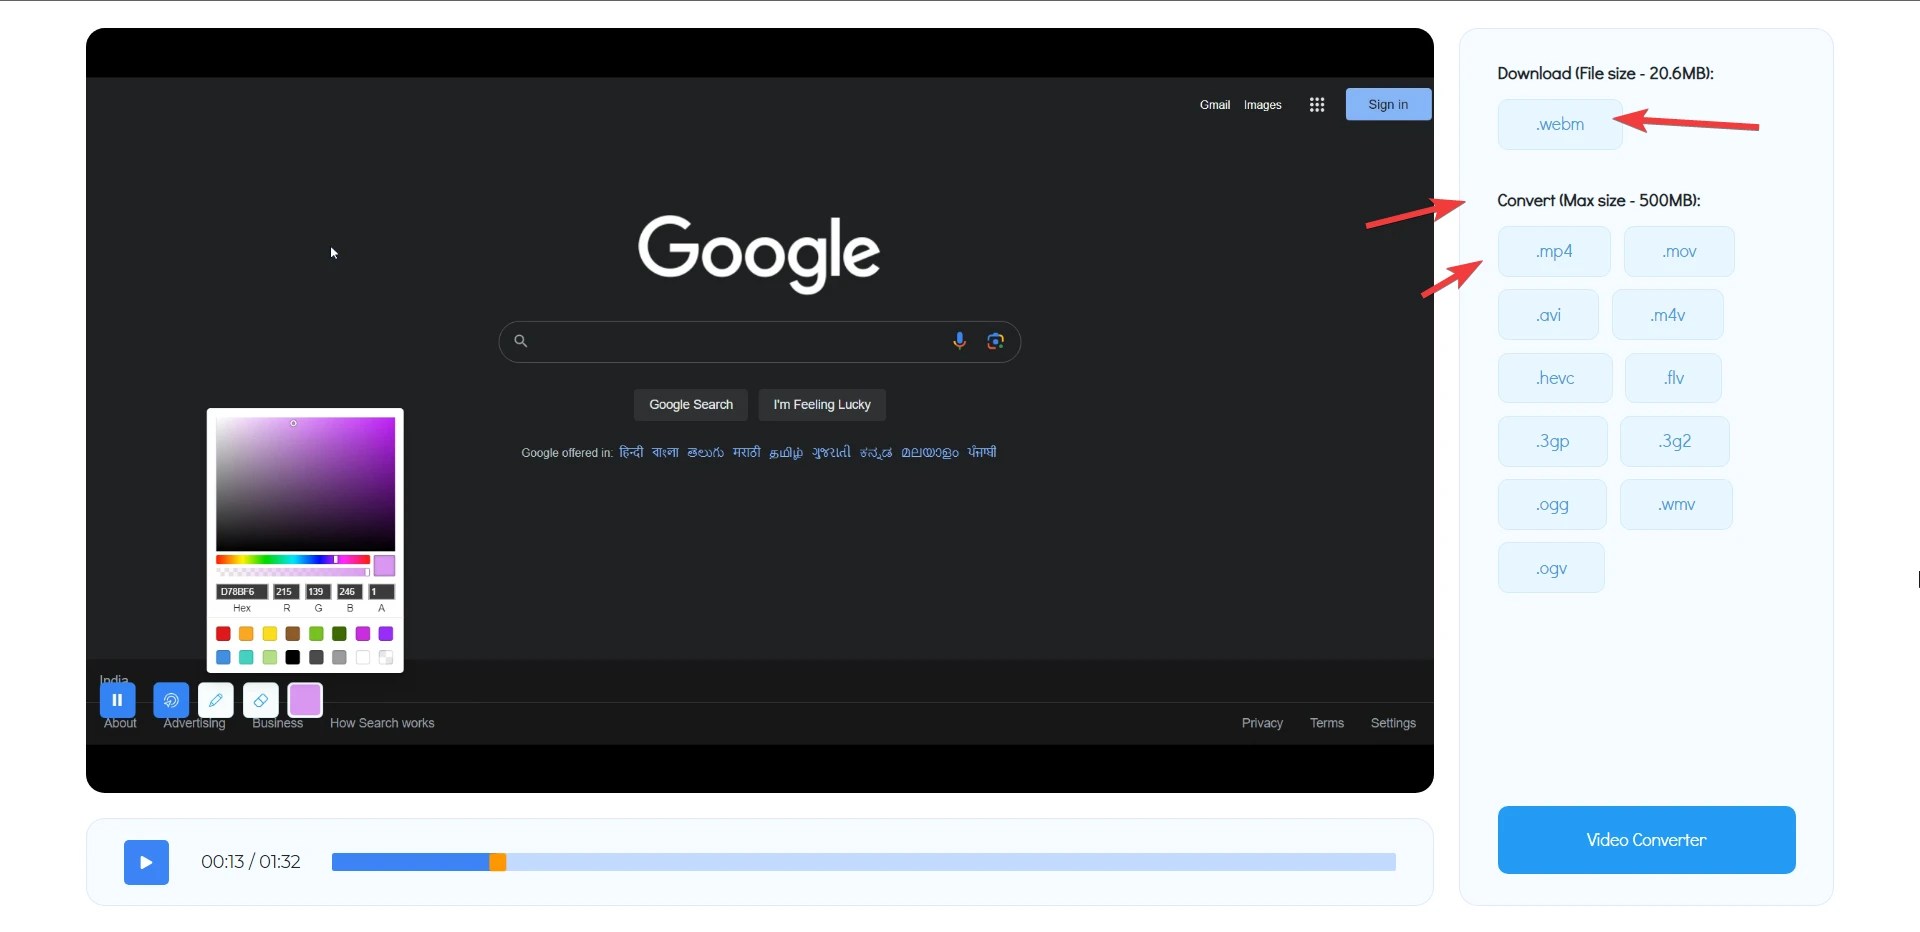
Task: Switch Google language to हिन्दी
Action: pyautogui.click(x=630, y=452)
